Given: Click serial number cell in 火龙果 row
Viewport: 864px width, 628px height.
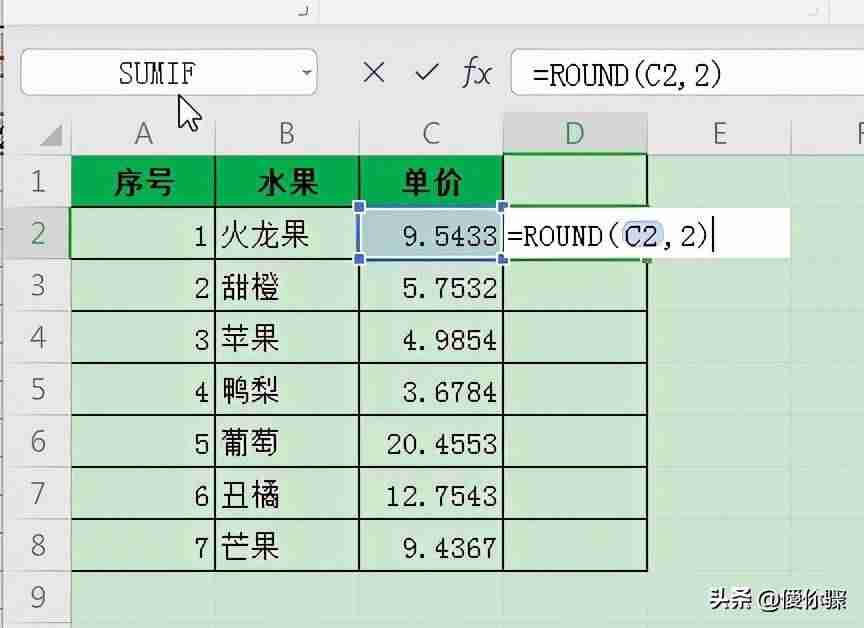Looking at the screenshot, I should click(x=143, y=233).
